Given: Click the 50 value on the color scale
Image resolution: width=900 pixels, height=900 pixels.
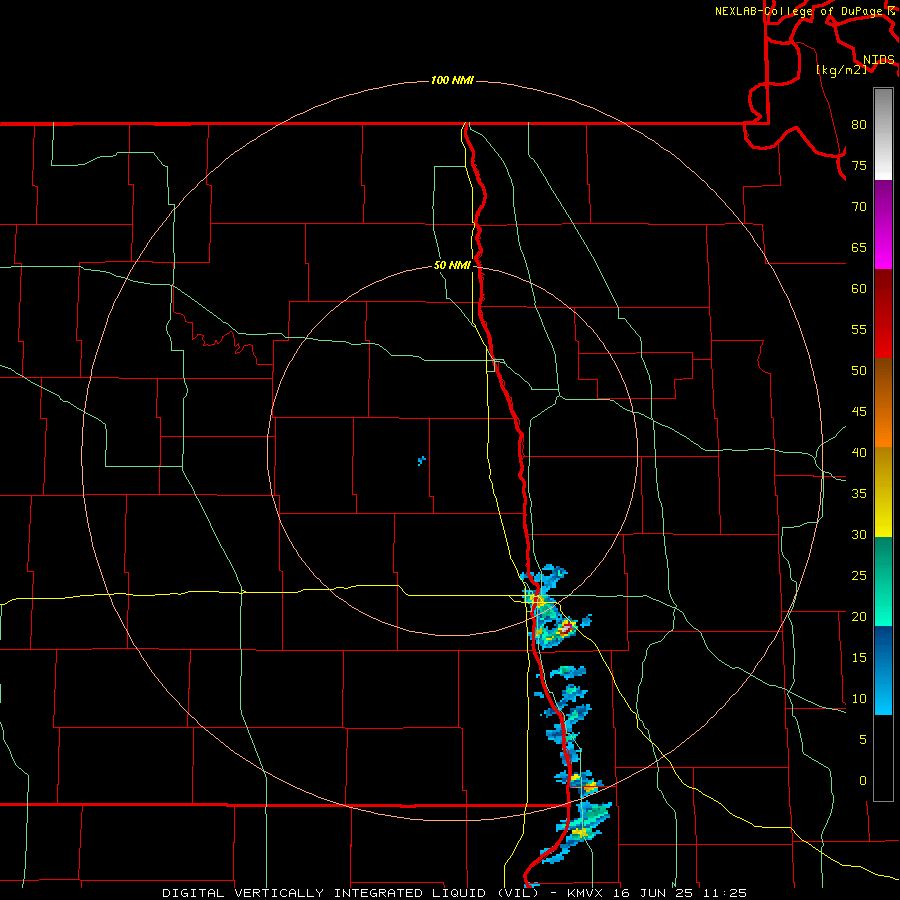Looking at the screenshot, I should tap(859, 371).
